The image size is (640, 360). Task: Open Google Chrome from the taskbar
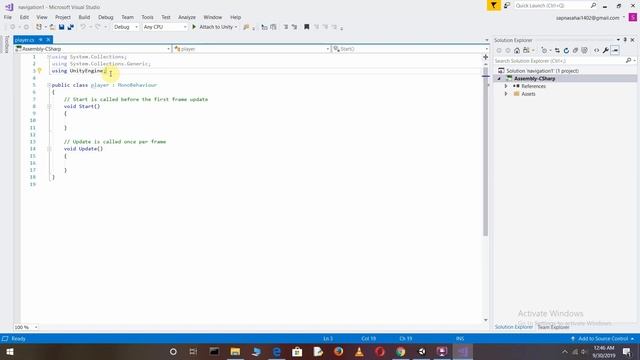pyautogui.click(x=401, y=351)
